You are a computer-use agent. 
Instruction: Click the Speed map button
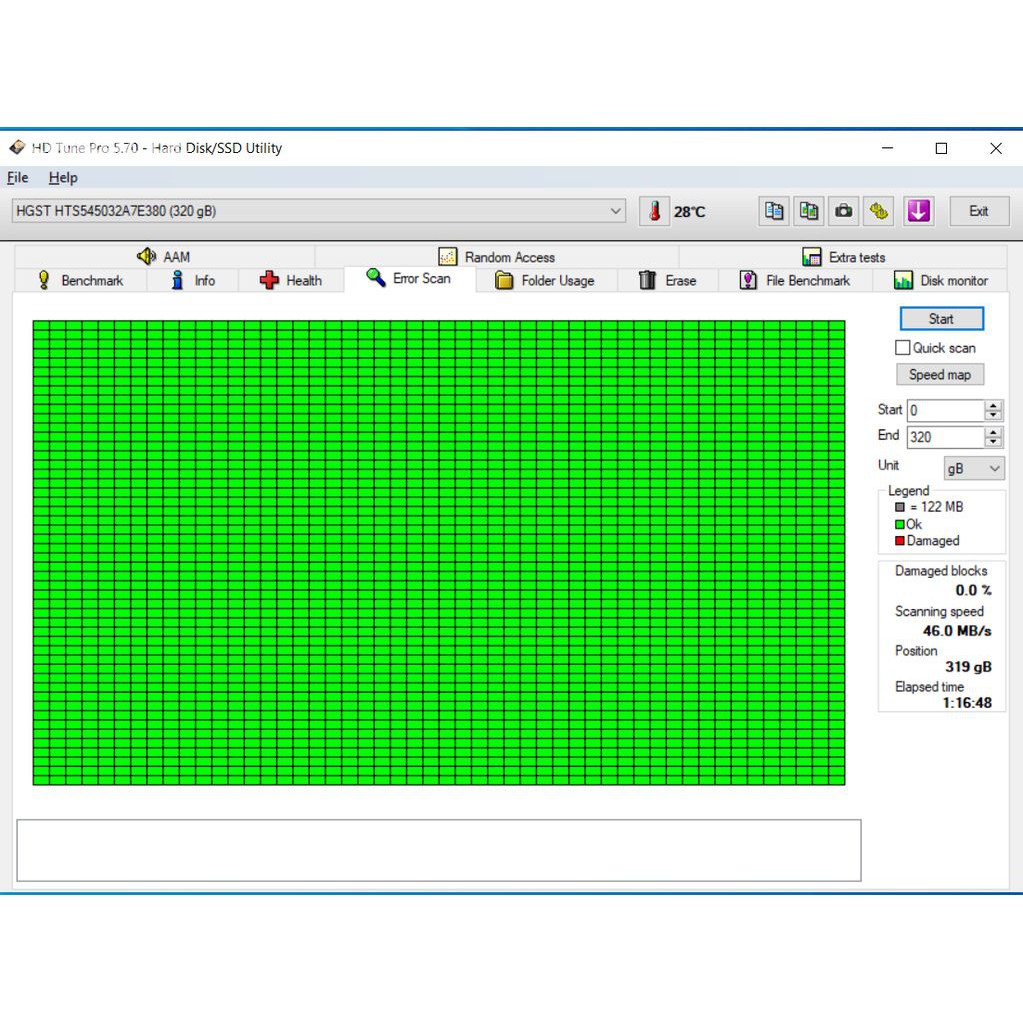click(x=940, y=375)
